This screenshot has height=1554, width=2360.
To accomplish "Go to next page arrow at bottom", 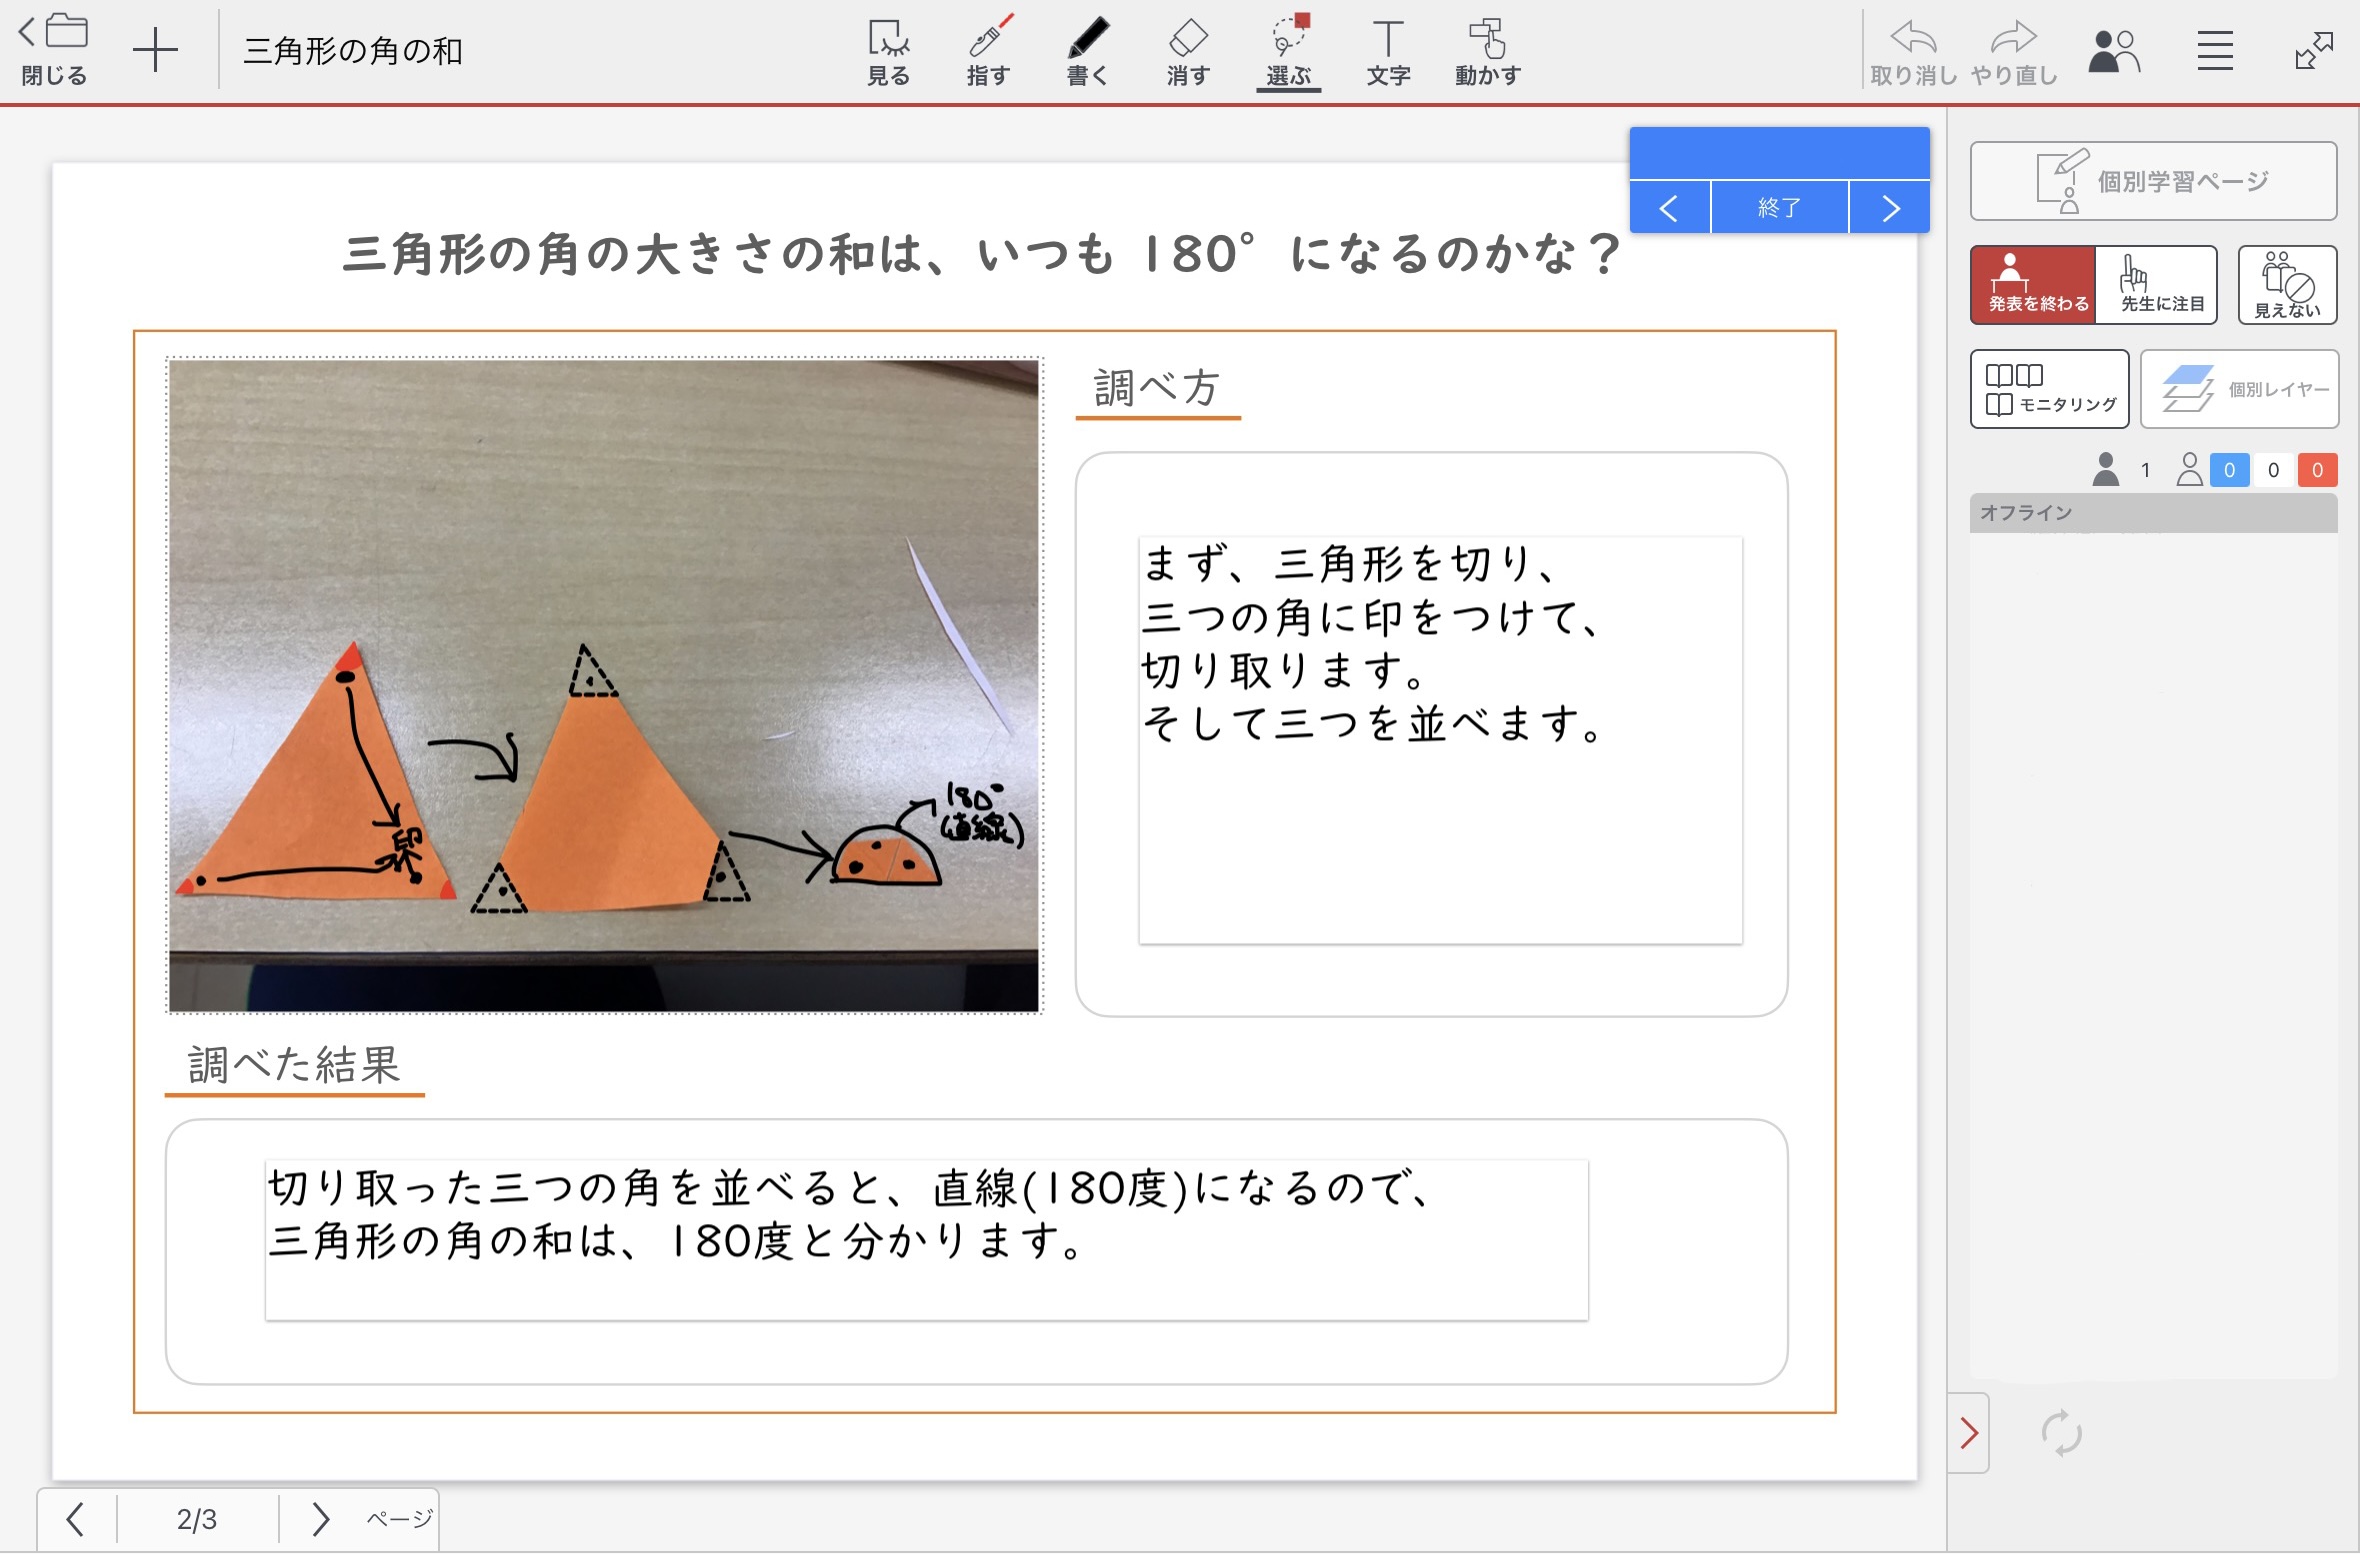I will [x=320, y=1518].
